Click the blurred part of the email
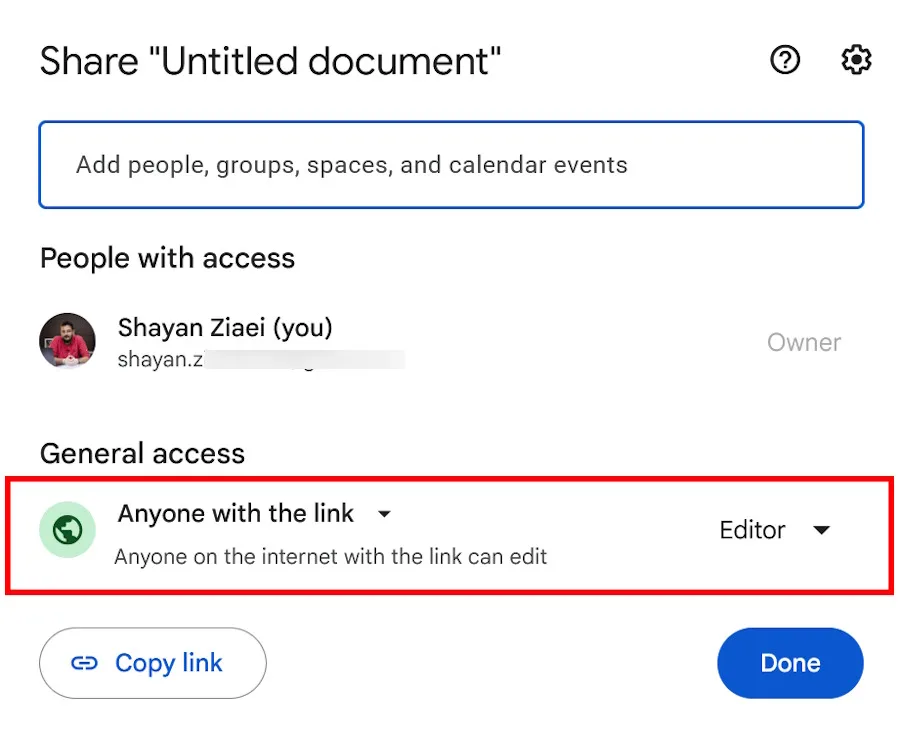Viewport: 900px width, 734px height. pos(305,358)
